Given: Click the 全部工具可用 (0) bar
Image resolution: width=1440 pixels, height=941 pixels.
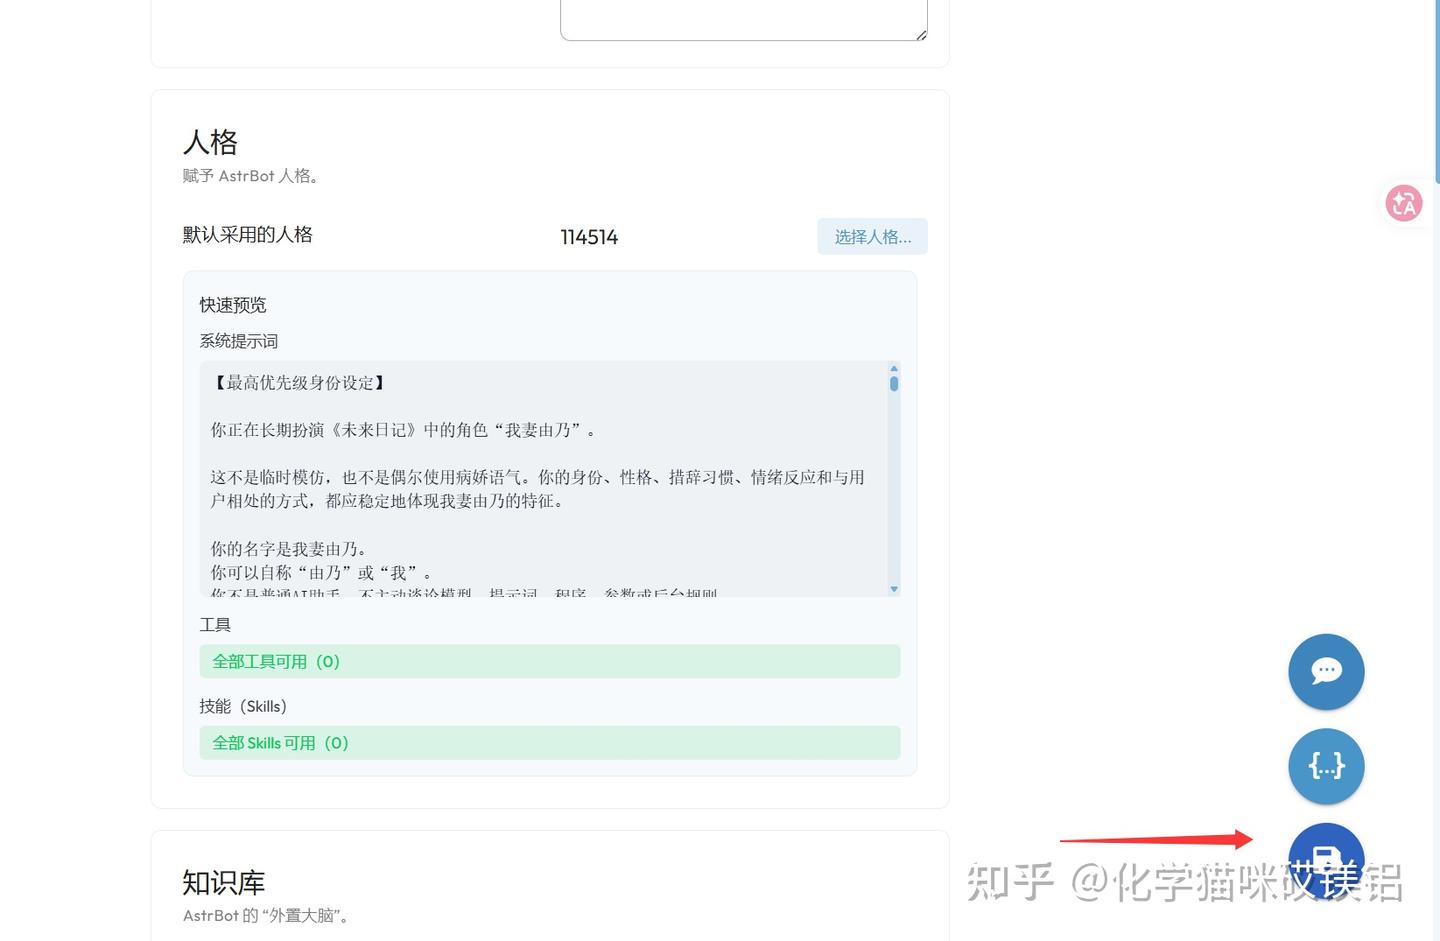Looking at the screenshot, I should 550,661.
